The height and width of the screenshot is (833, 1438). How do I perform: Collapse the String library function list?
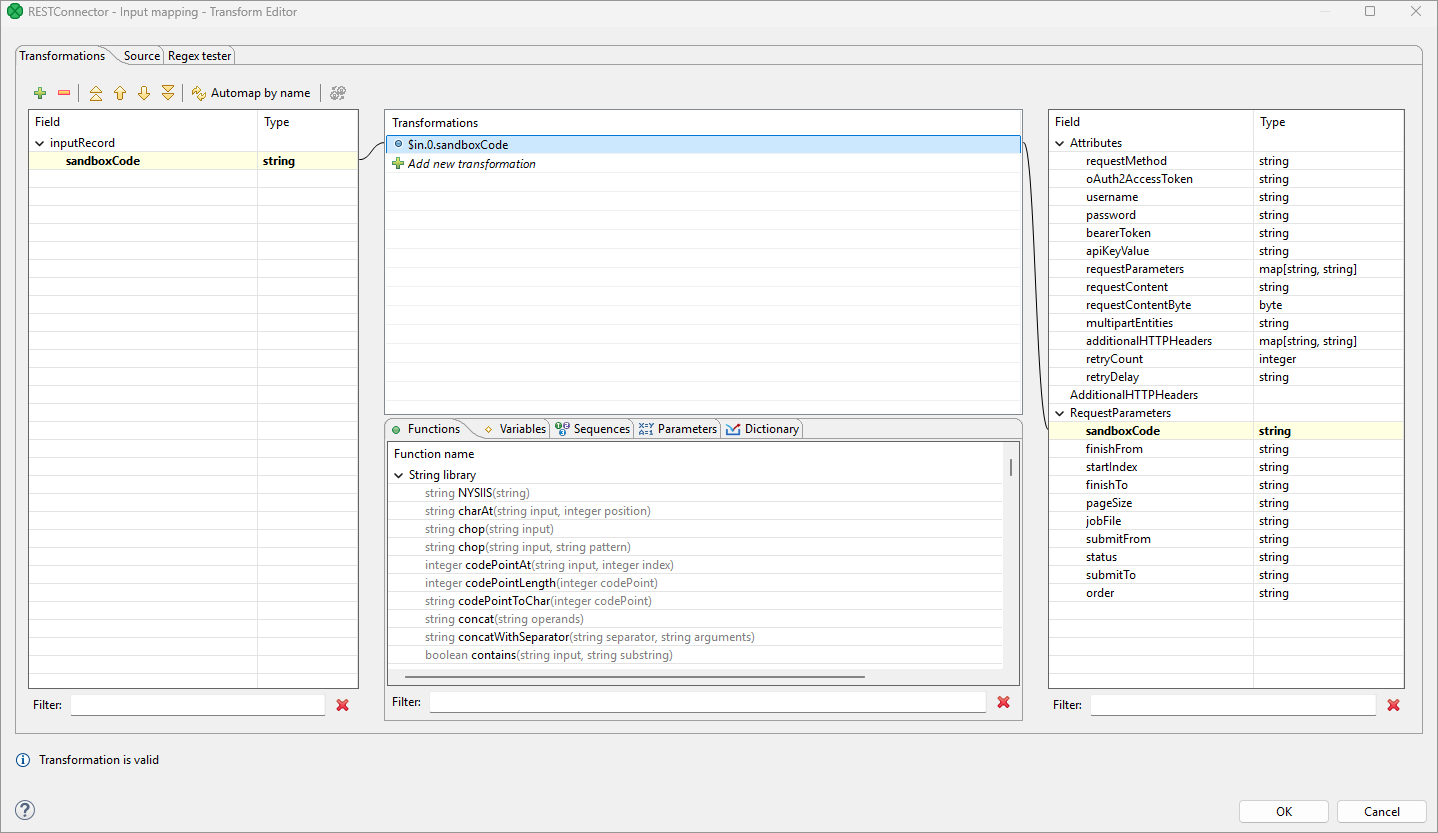pyautogui.click(x=398, y=474)
